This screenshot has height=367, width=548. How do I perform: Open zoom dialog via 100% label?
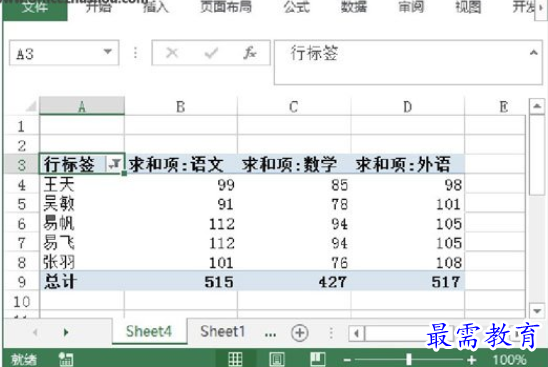click(x=509, y=360)
